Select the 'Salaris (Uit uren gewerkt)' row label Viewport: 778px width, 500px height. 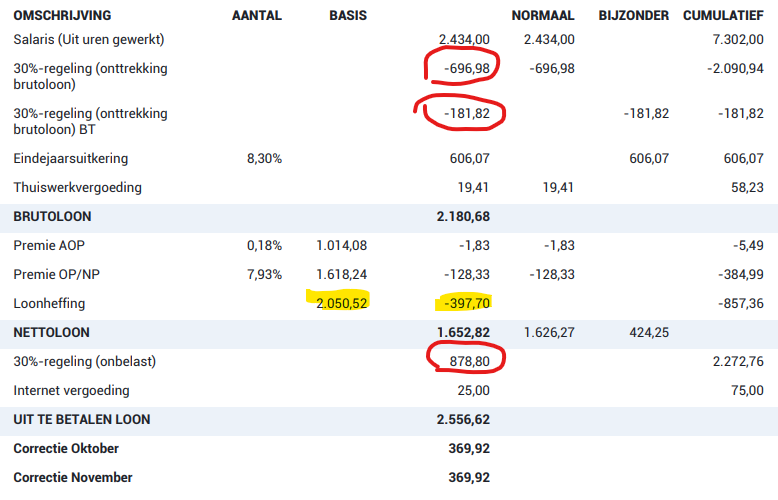click(89, 39)
